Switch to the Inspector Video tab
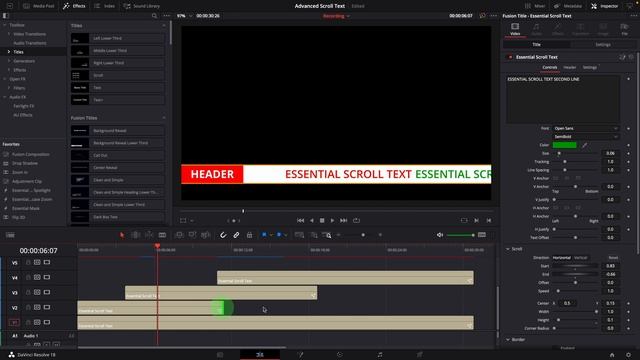Screen dimensions: 640x360 (x=515, y=29)
